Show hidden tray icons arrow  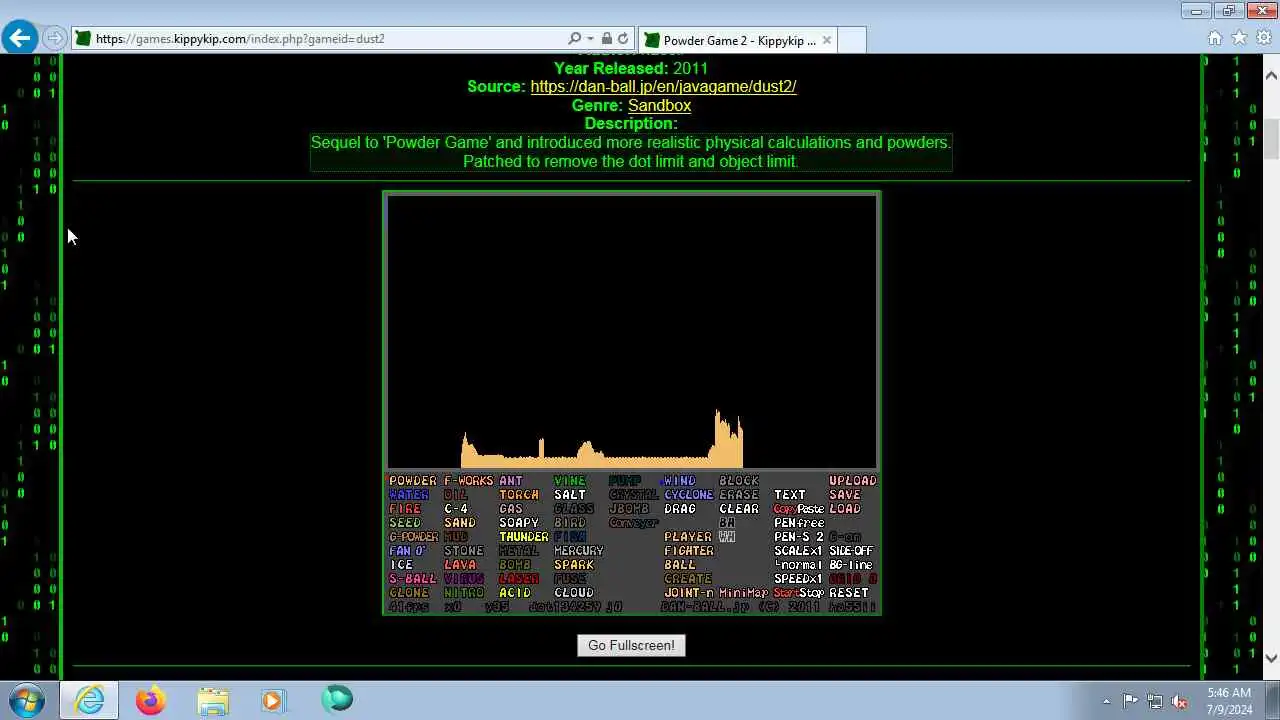(1106, 701)
